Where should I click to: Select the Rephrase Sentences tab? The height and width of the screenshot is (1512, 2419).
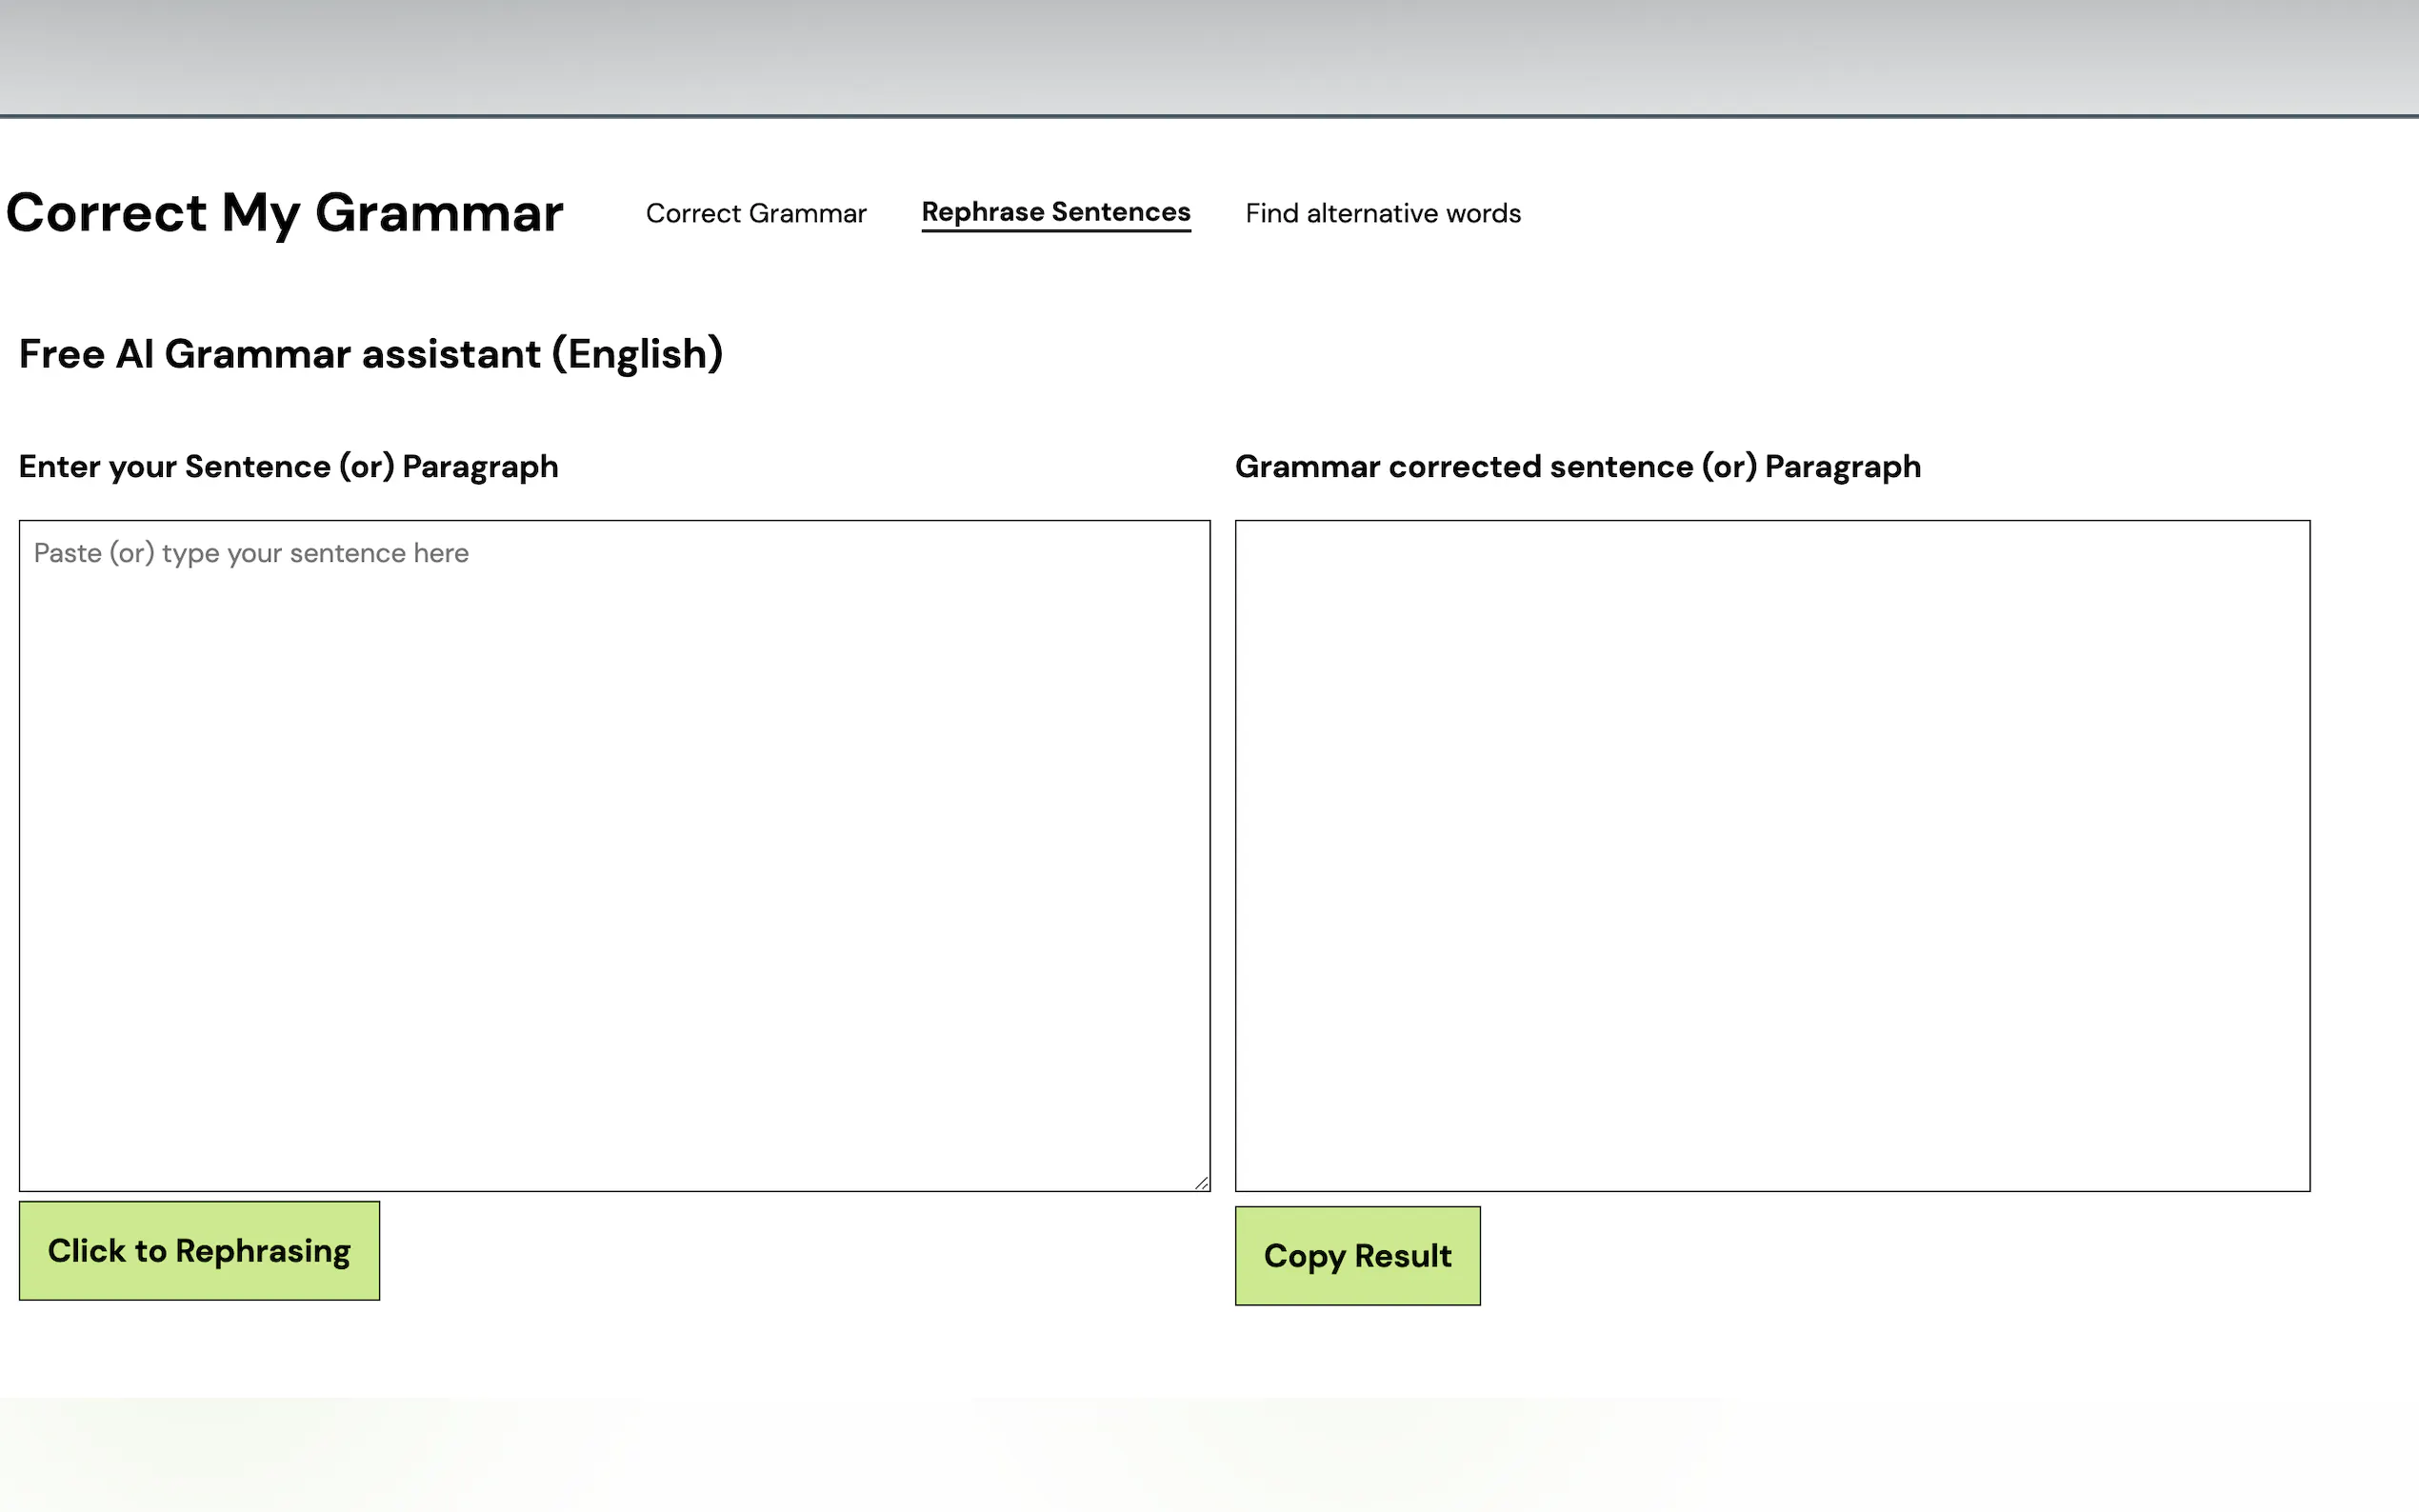(1055, 212)
